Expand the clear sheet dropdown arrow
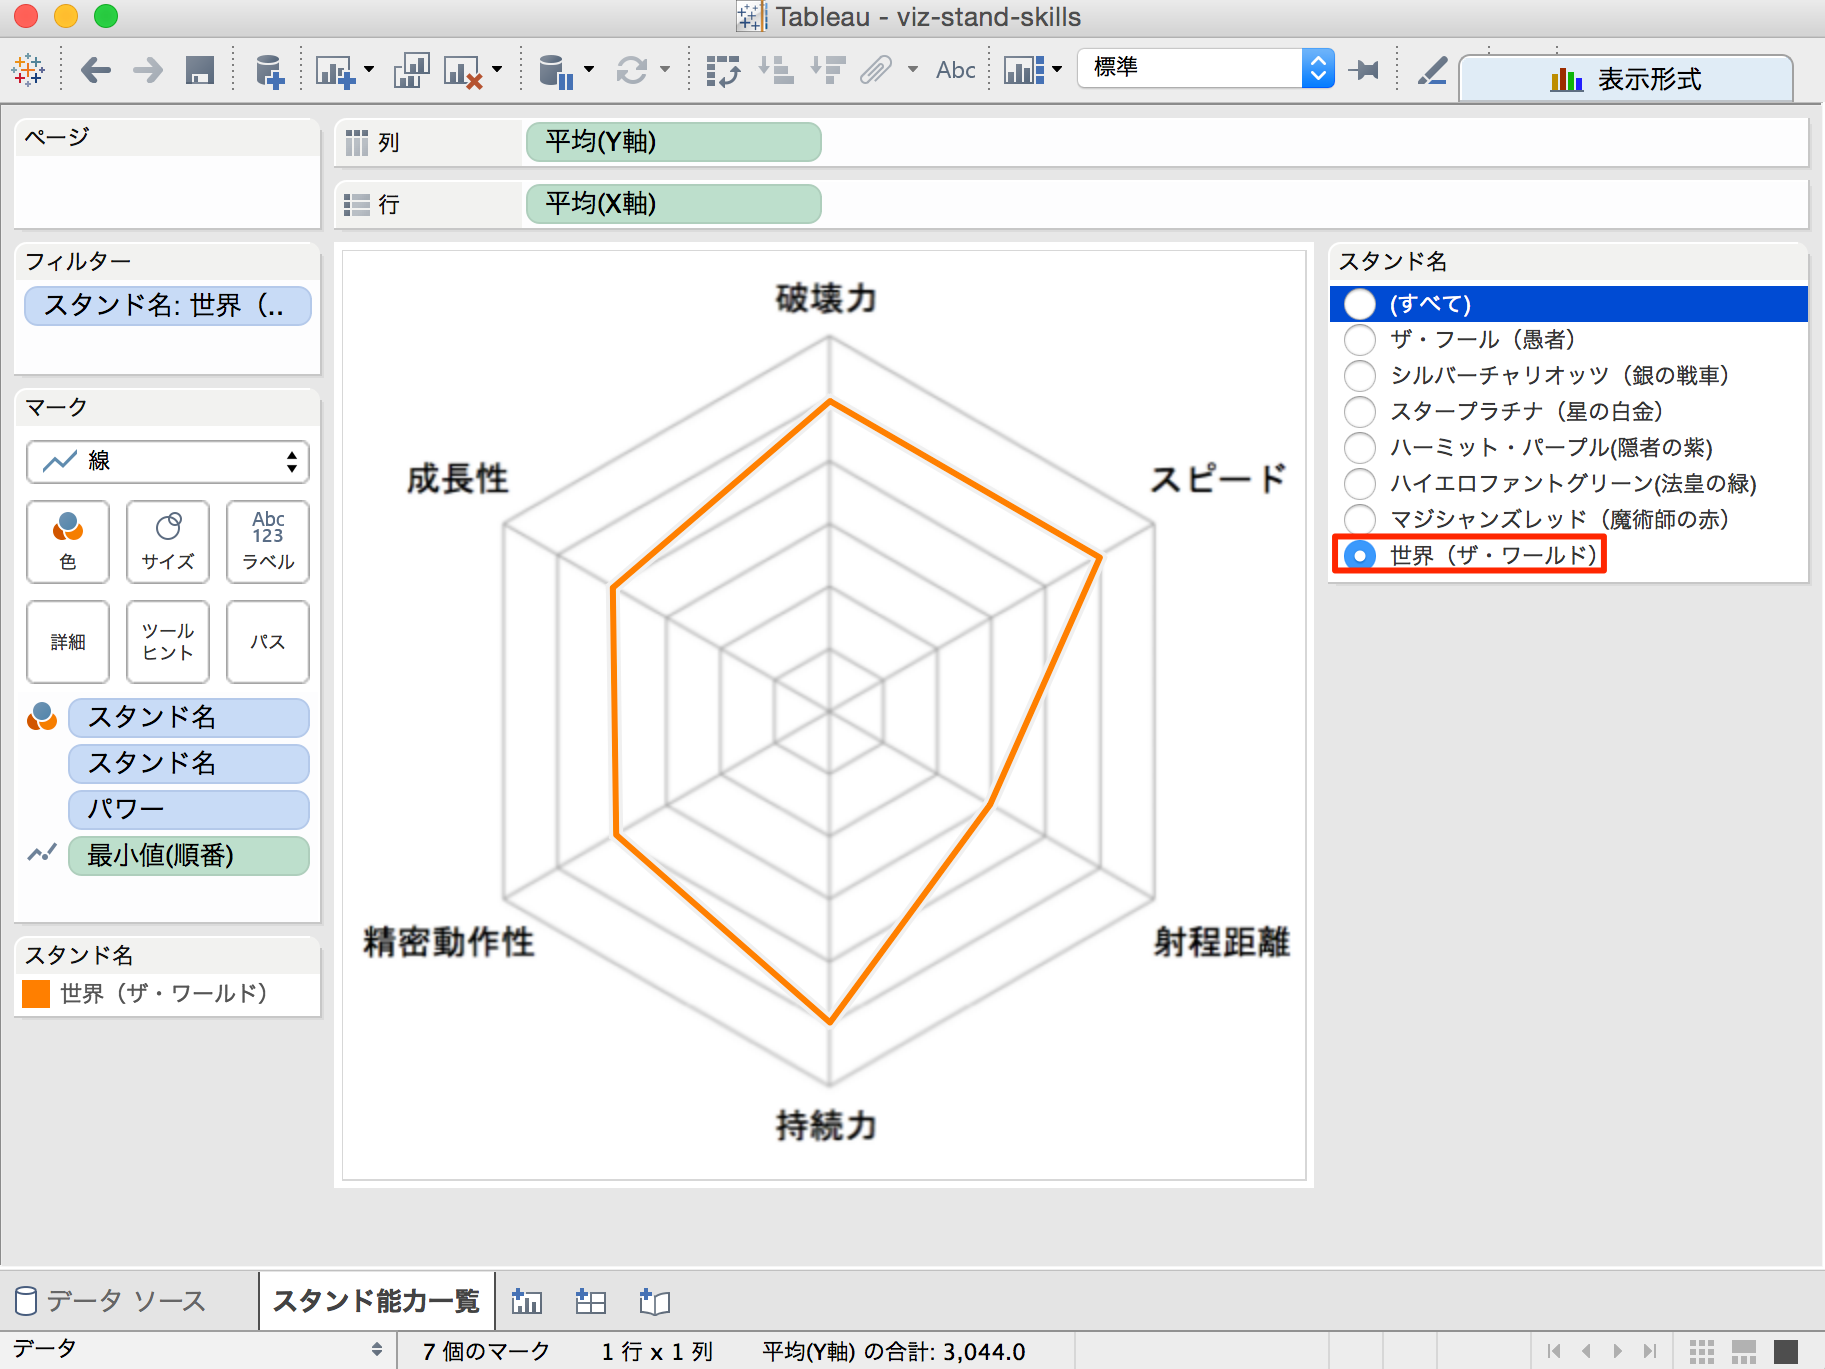This screenshot has height=1369, width=1825. (x=497, y=70)
